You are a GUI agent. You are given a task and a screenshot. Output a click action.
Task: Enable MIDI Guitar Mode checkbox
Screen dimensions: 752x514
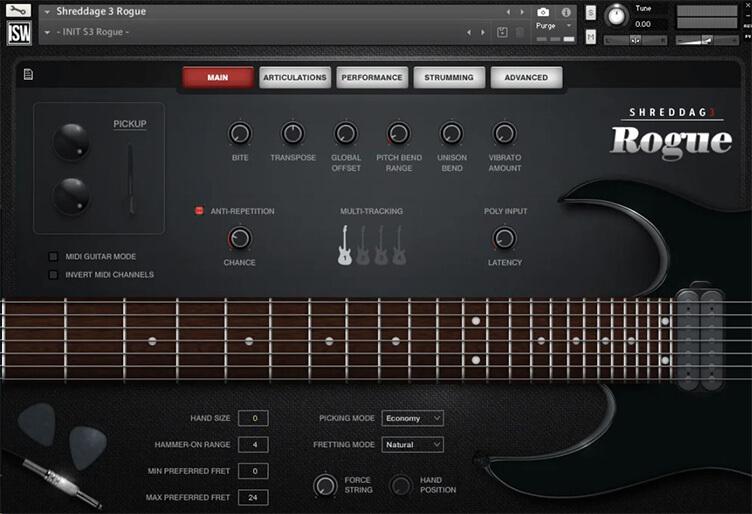pos(53,257)
